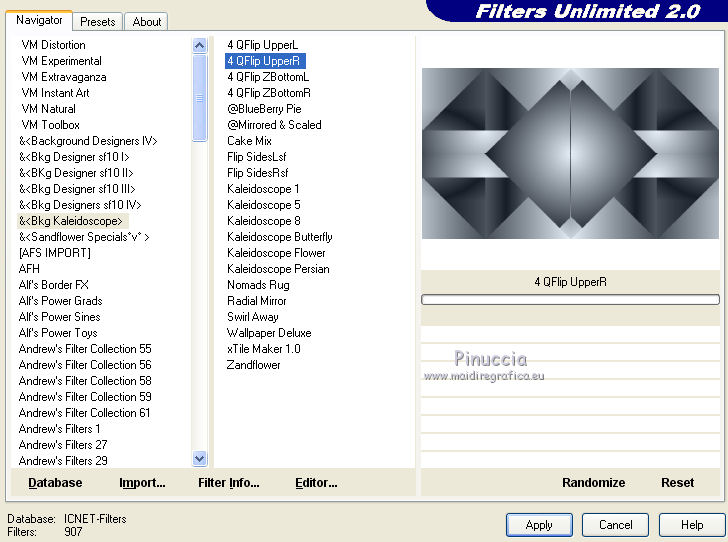
Task: Choose the Swirl Away filter
Action: (x=253, y=317)
